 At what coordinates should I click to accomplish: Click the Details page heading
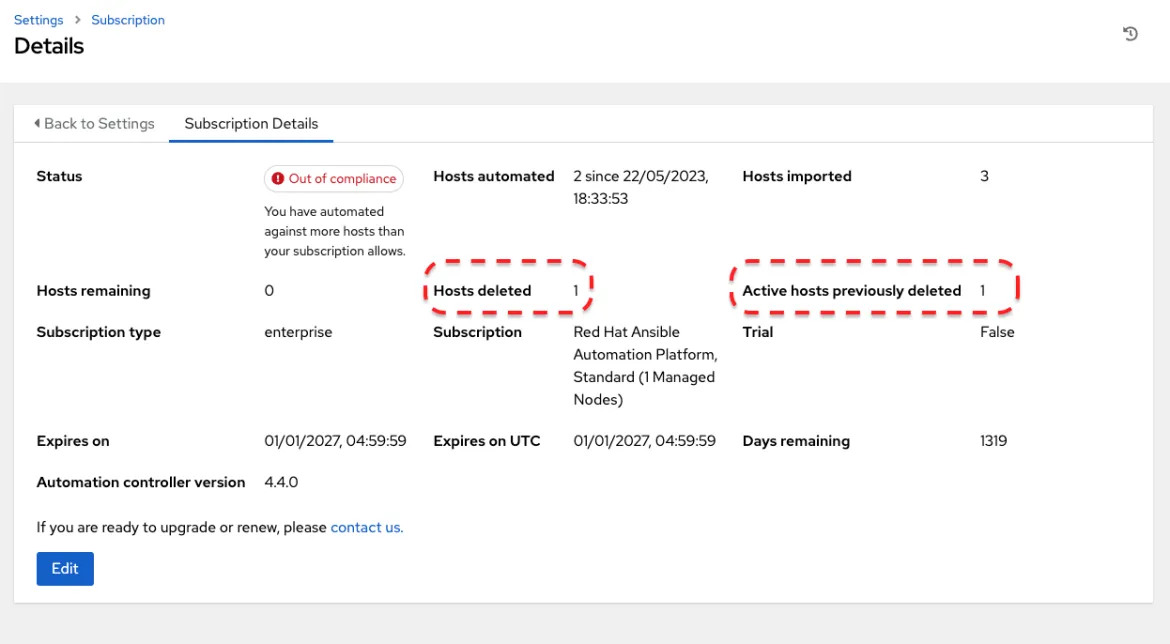[49, 46]
